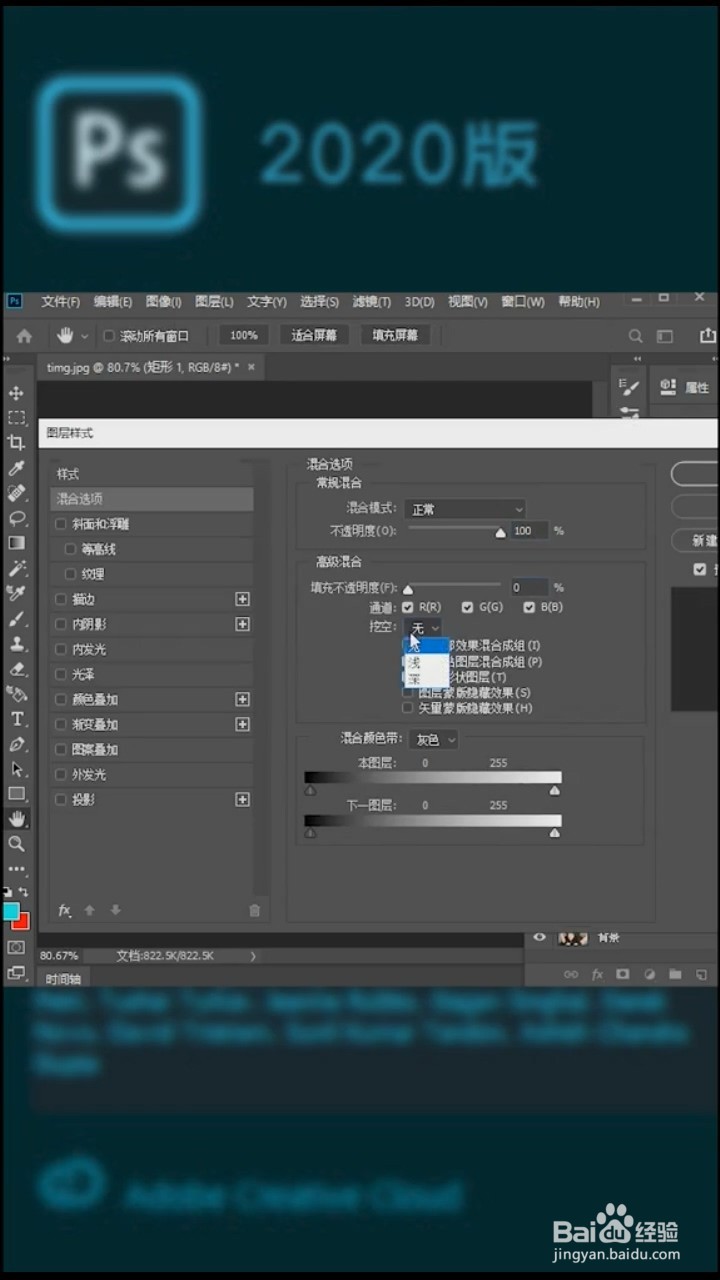Enable the 图案叠加 checkbox

pos(61,749)
